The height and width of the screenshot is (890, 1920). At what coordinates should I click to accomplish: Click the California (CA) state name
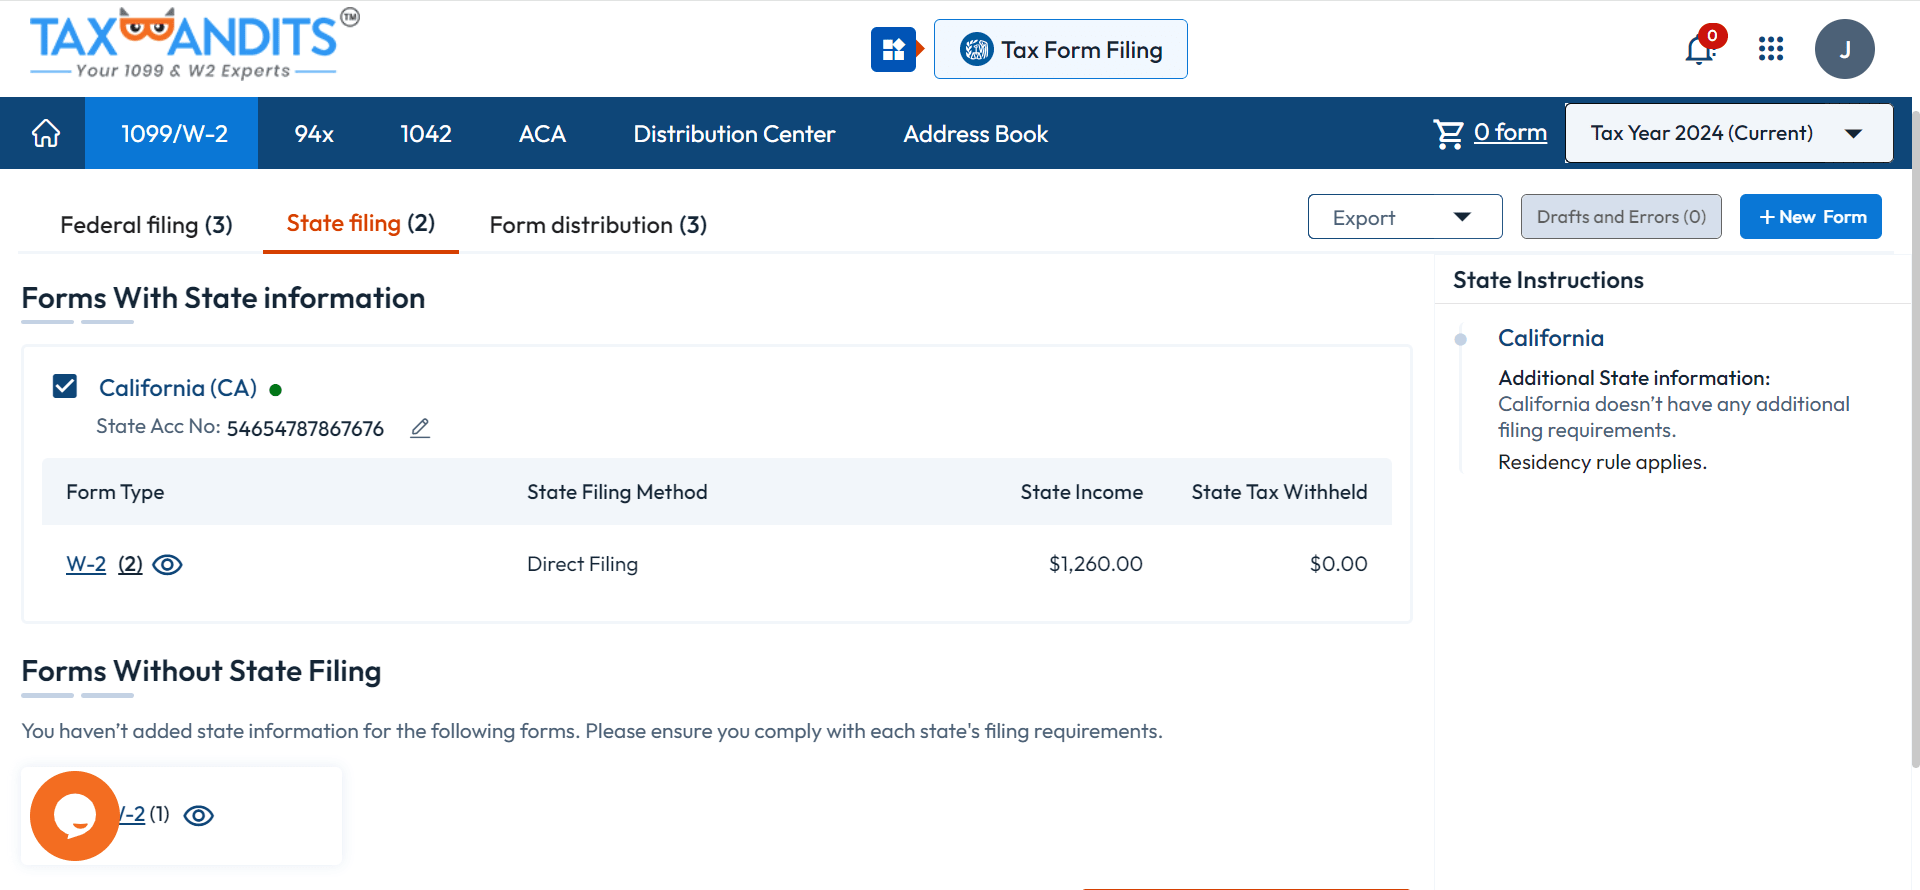(x=178, y=388)
